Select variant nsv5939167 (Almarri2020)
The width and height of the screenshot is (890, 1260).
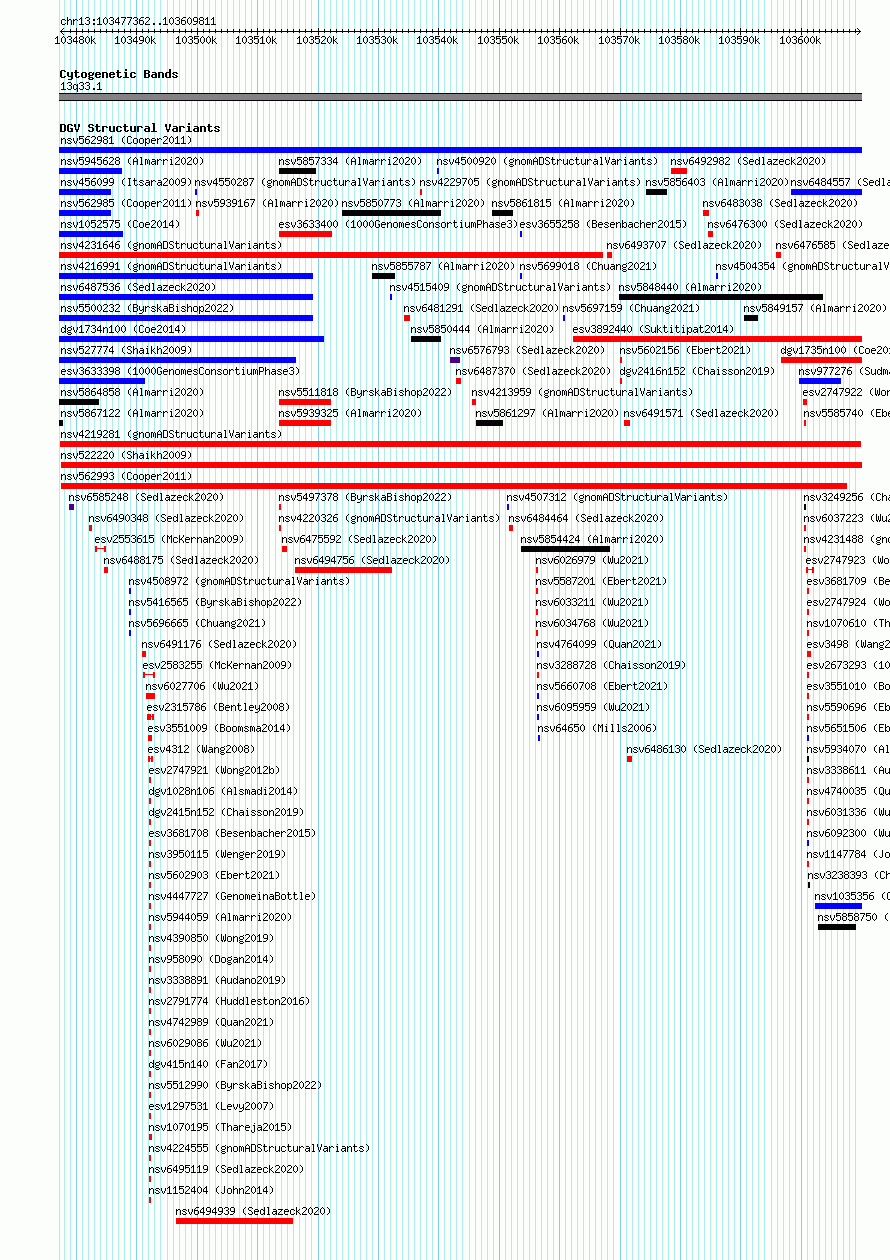[x=268, y=203]
